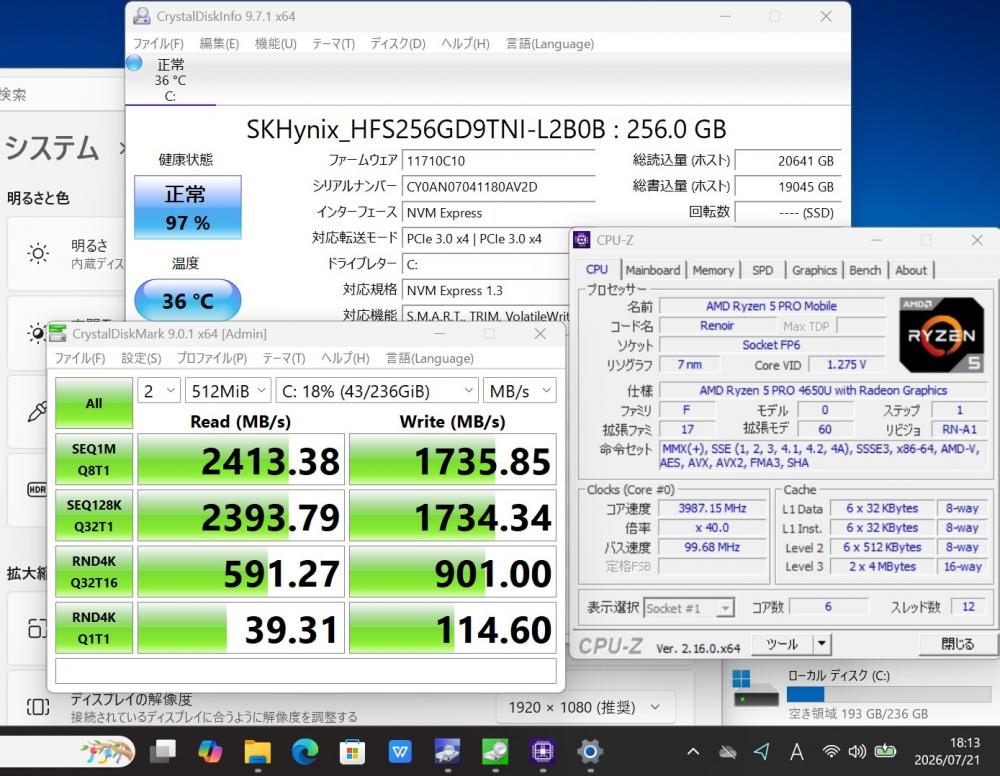The width and height of the screenshot is (1000, 776).
Task: Open CrystalDiskMark テーマ(T) menu
Action: [284, 358]
